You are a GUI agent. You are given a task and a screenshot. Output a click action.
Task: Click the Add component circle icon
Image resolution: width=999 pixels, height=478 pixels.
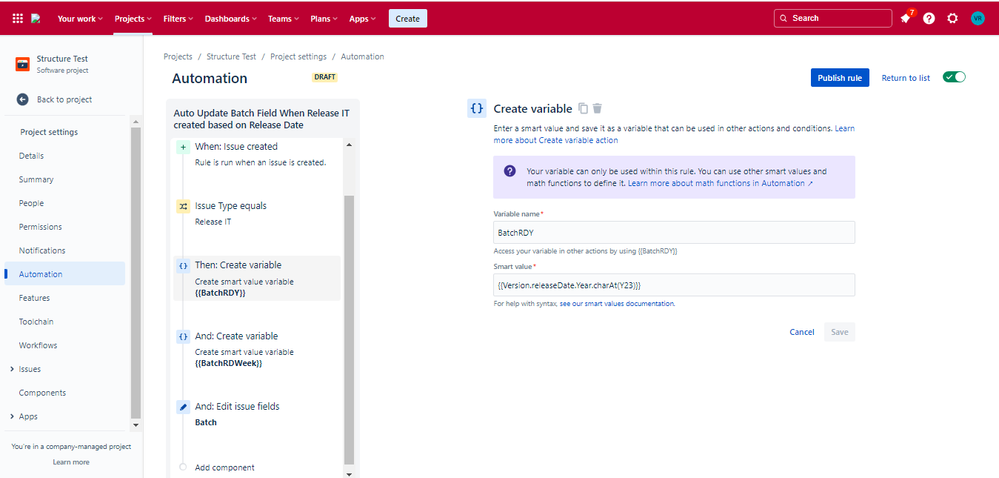pyautogui.click(x=183, y=467)
